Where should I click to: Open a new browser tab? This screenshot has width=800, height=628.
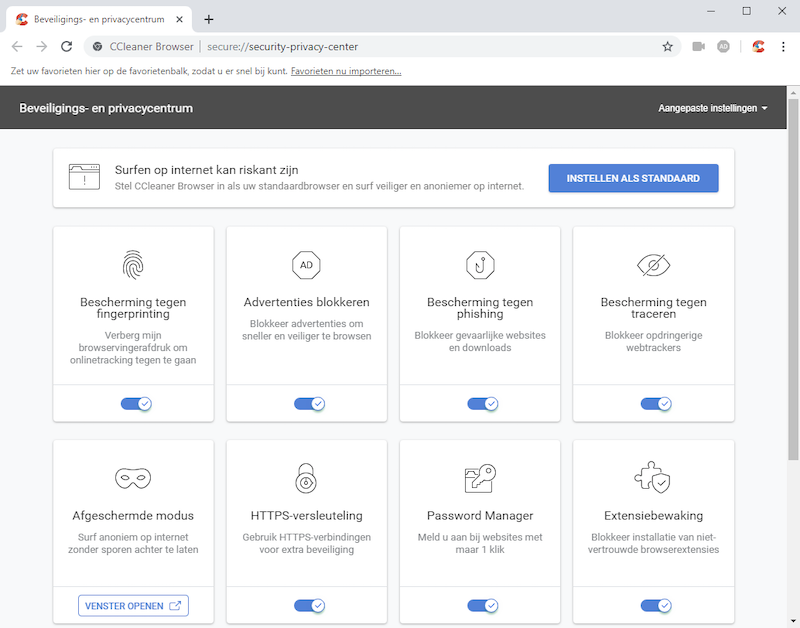(x=209, y=19)
